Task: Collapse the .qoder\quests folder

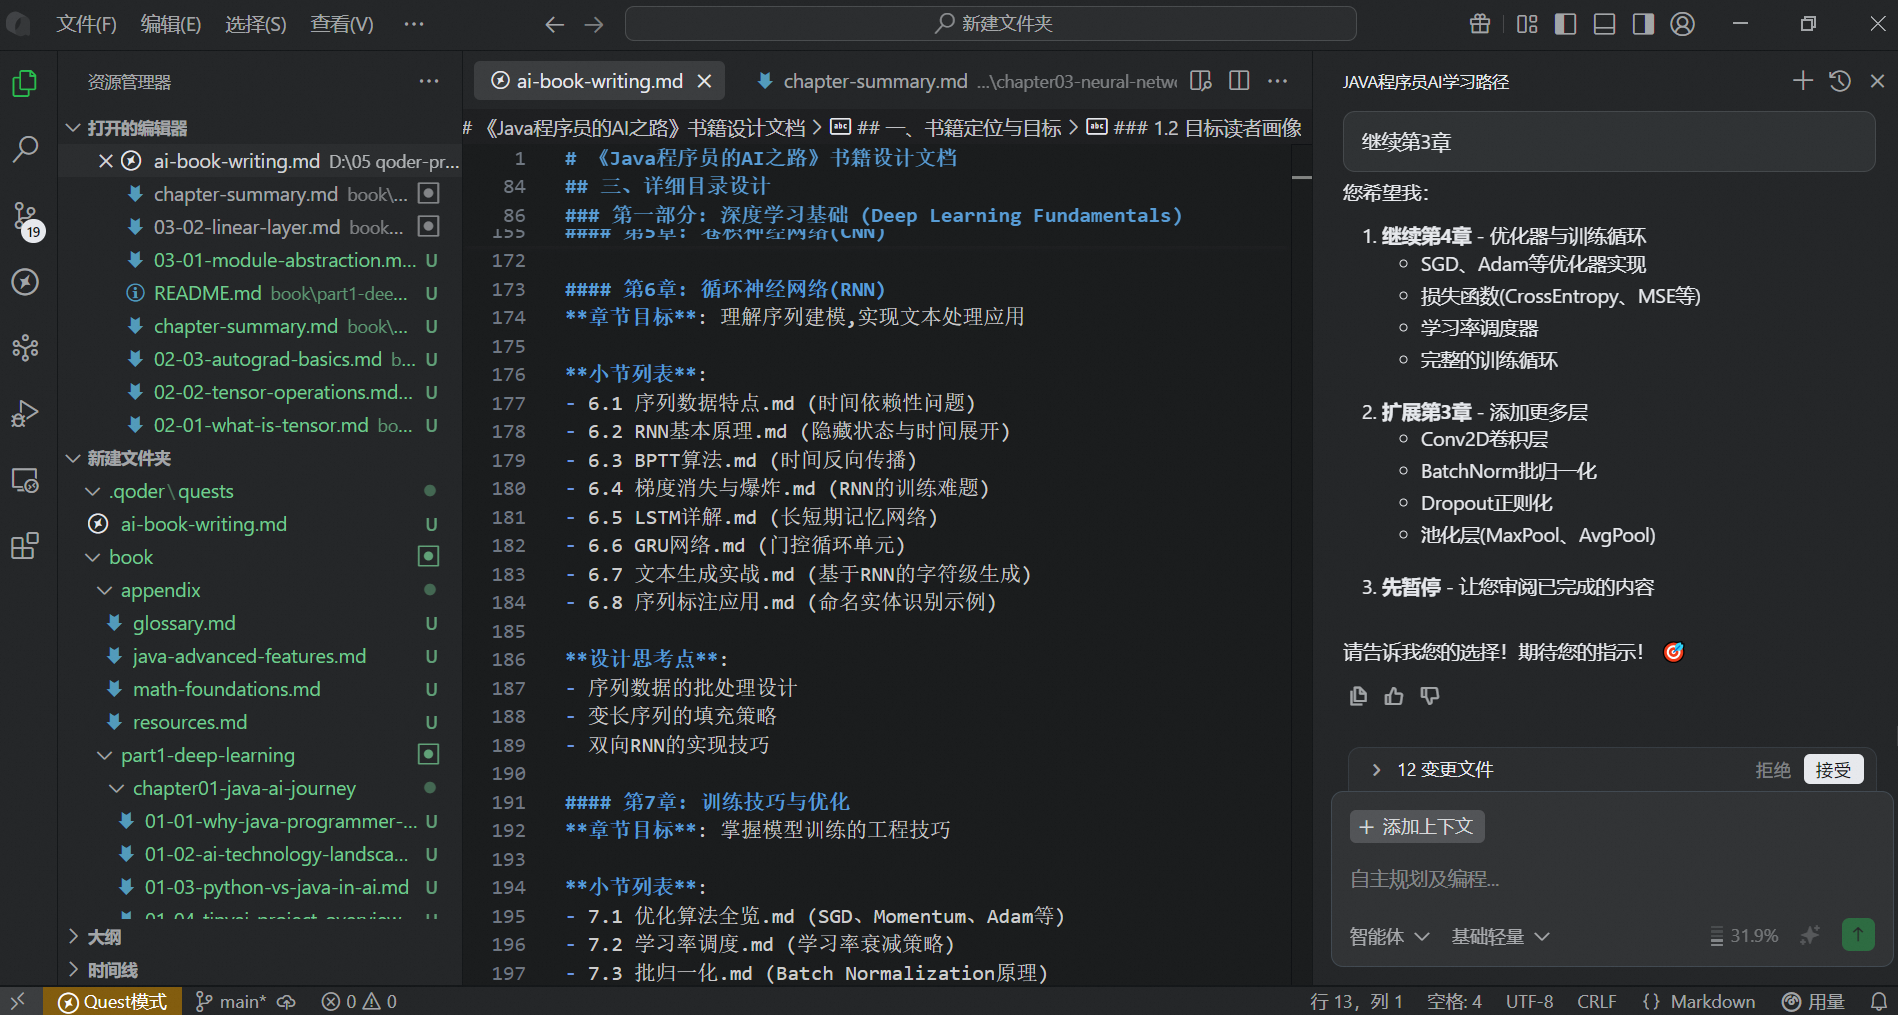Action: [93, 491]
